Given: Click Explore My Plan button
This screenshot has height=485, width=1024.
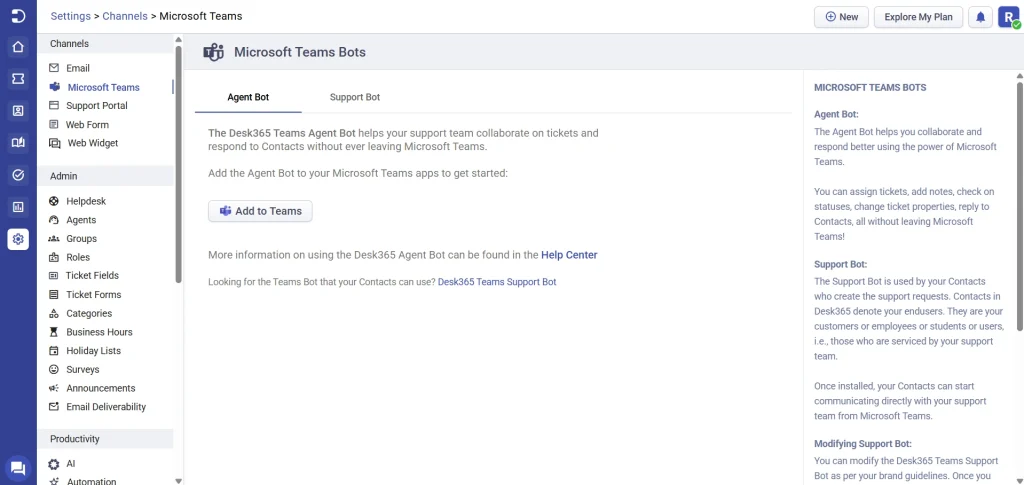Looking at the screenshot, I should tap(918, 17).
